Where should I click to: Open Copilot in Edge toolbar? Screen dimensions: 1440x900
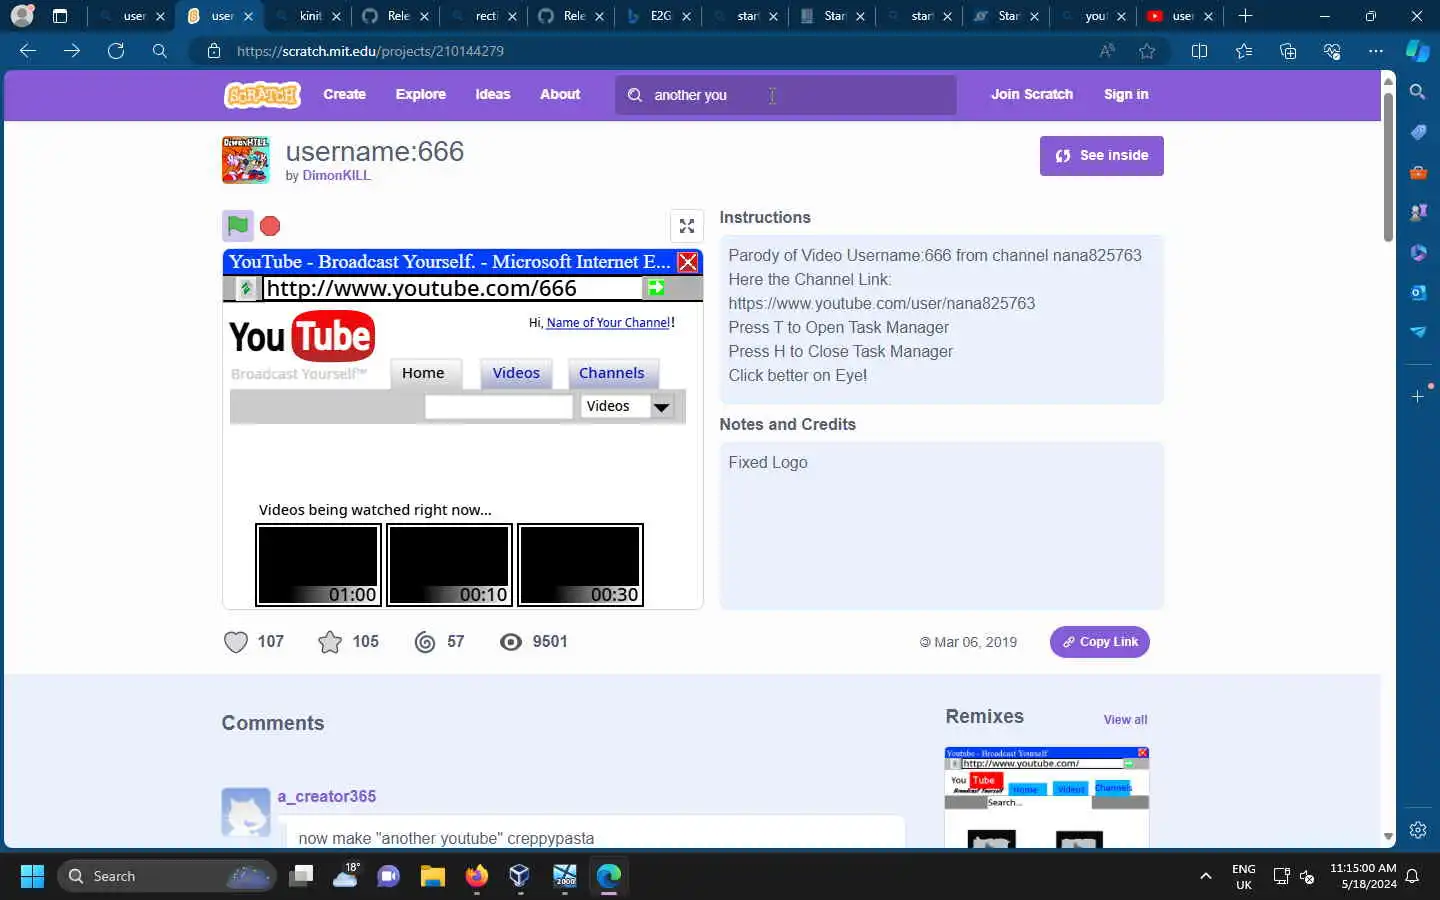point(1417,51)
